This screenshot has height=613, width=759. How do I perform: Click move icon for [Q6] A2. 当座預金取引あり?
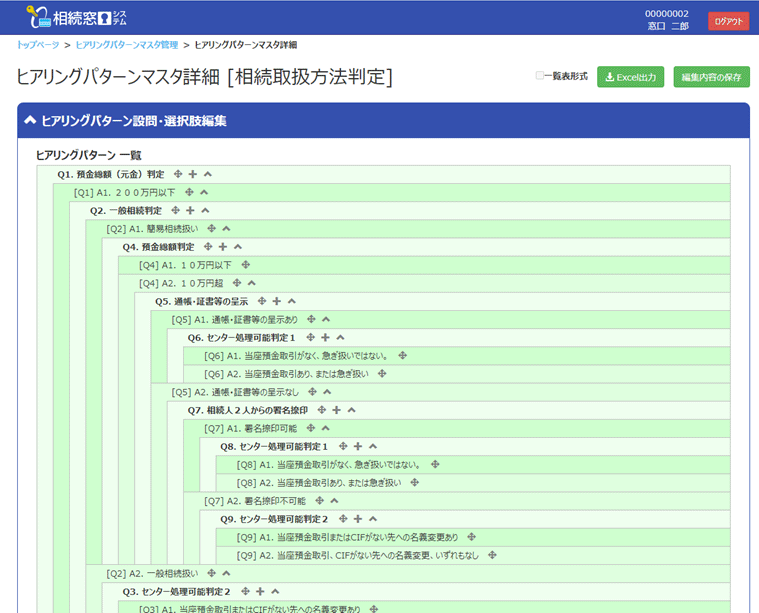point(382,374)
